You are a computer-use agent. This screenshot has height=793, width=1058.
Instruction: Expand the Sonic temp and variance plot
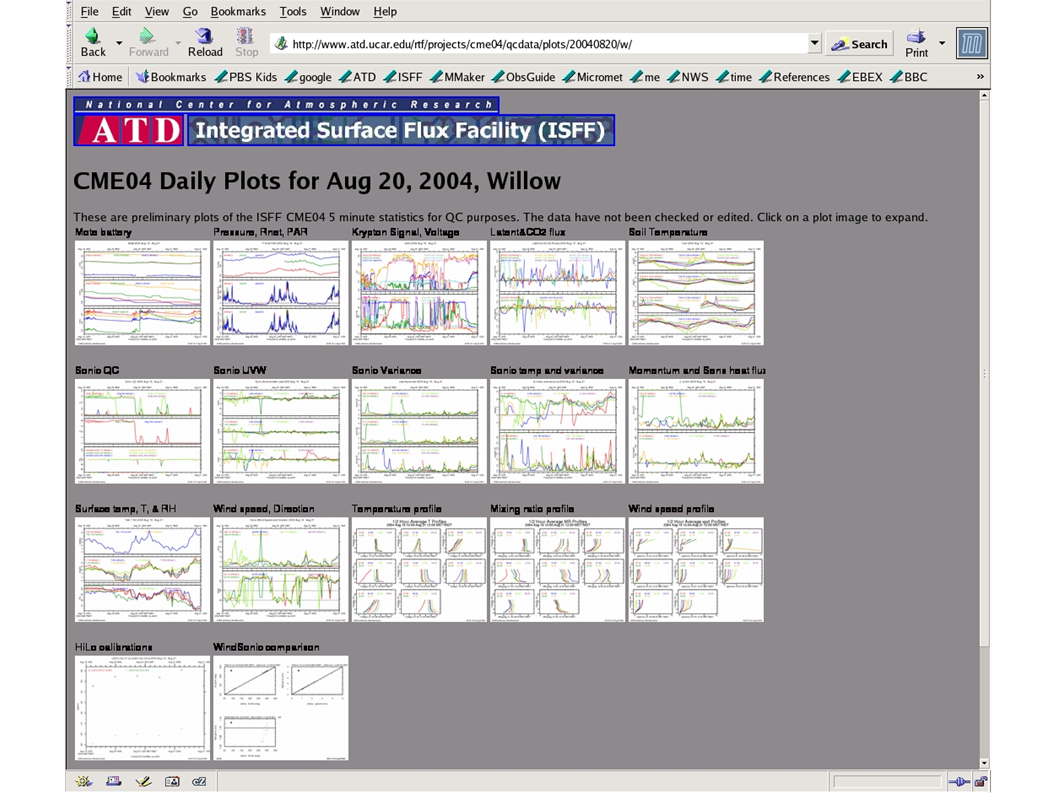pos(557,431)
